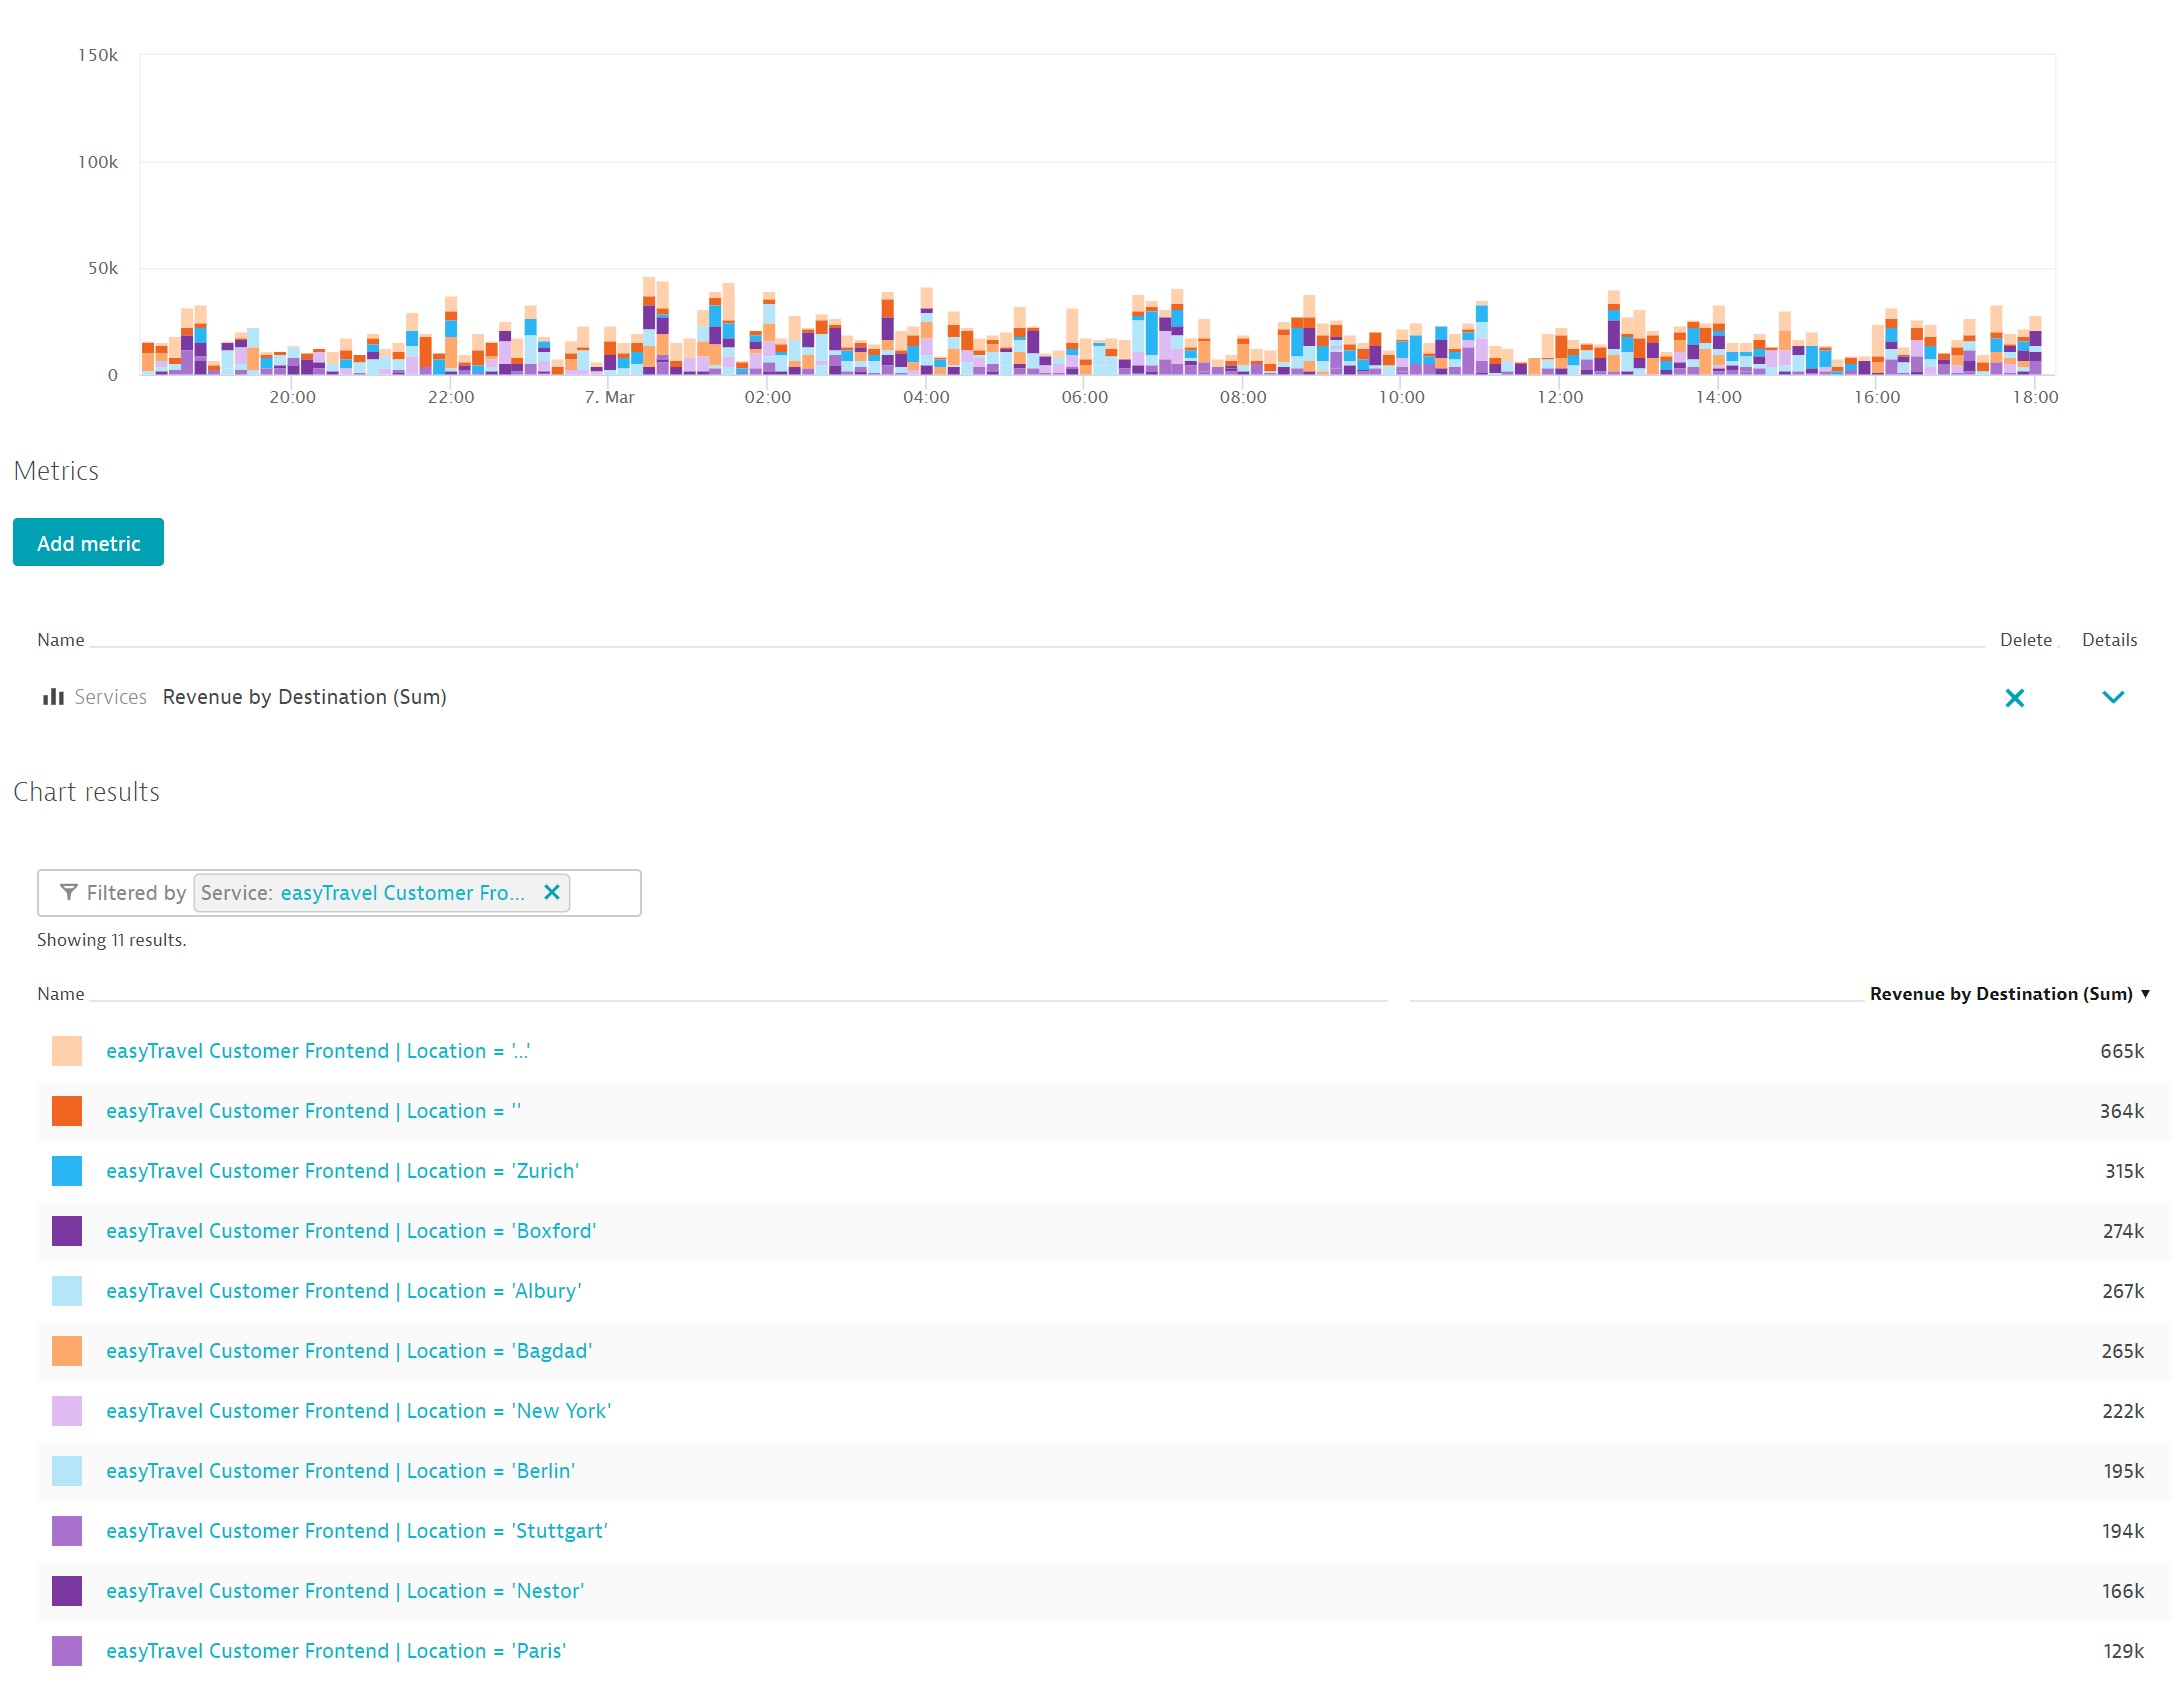Image resolution: width=2184 pixels, height=1701 pixels.
Task: Open the Location = 'Albury' result
Action: coord(344,1291)
